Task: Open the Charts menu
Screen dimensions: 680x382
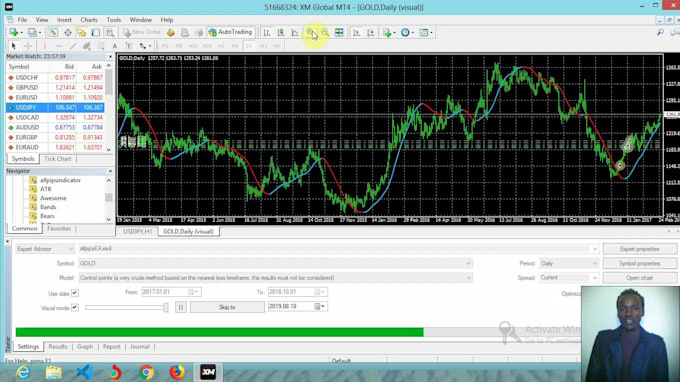Action: (89, 20)
